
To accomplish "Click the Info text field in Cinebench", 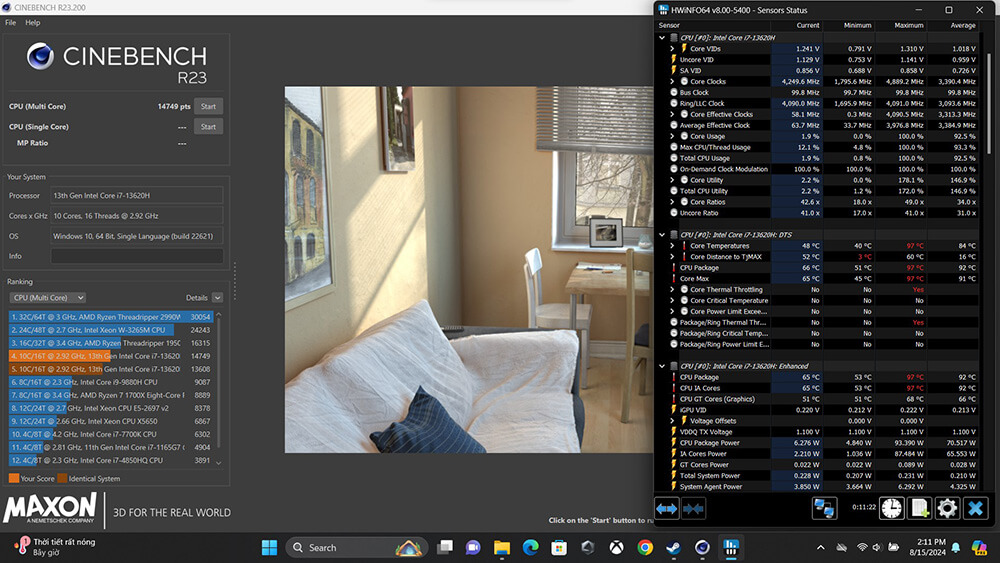I will click(x=137, y=256).
